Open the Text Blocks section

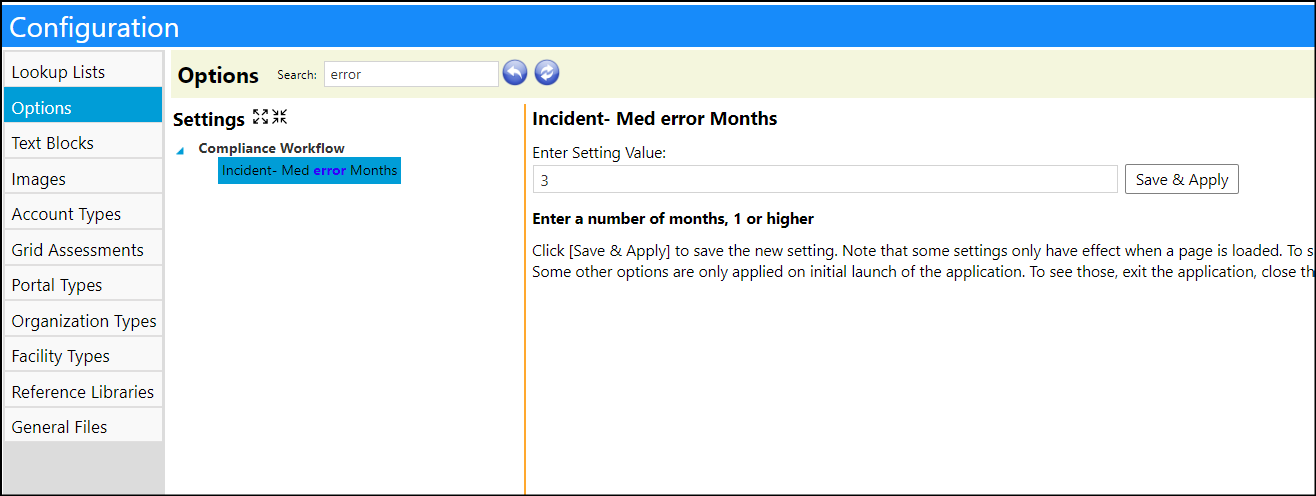point(83,143)
